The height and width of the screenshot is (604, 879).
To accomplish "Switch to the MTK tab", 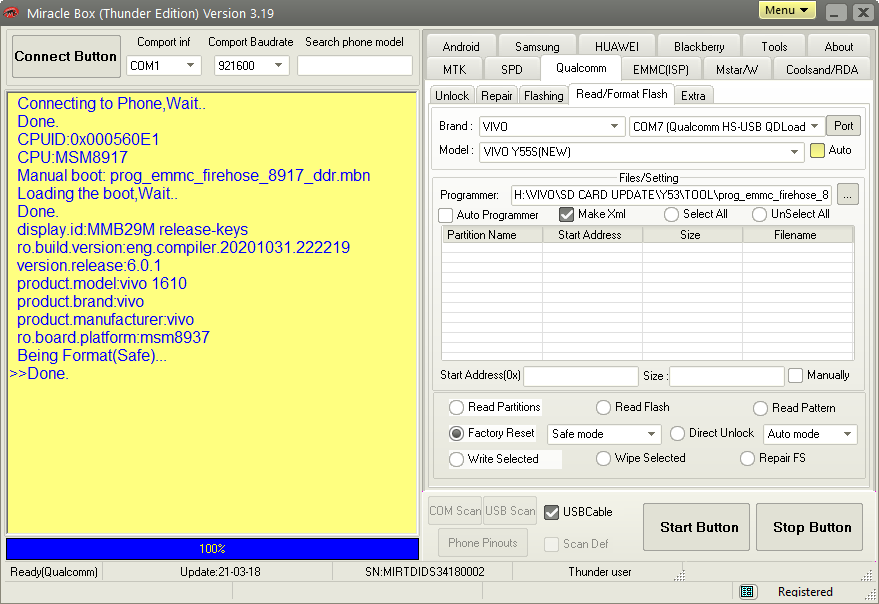I will pyautogui.click(x=454, y=70).
